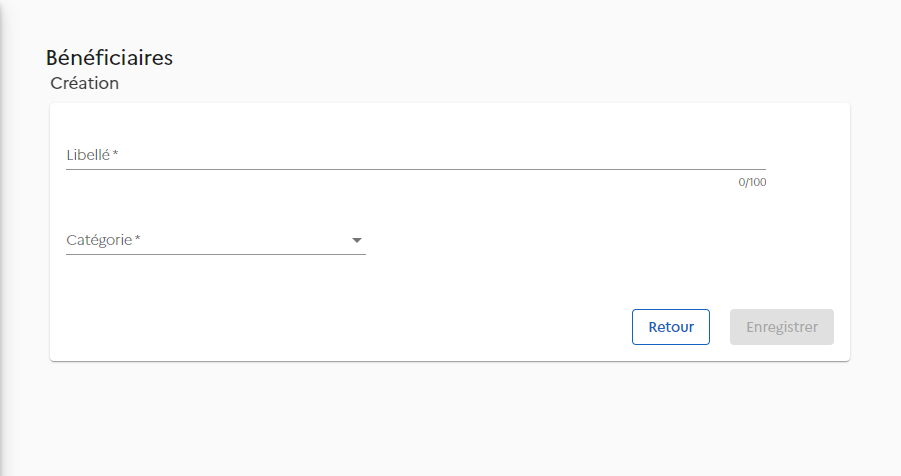Click the underline beneath the Catégorie dropdown
The height and width of the screenshot is (476, 901).
215,254
